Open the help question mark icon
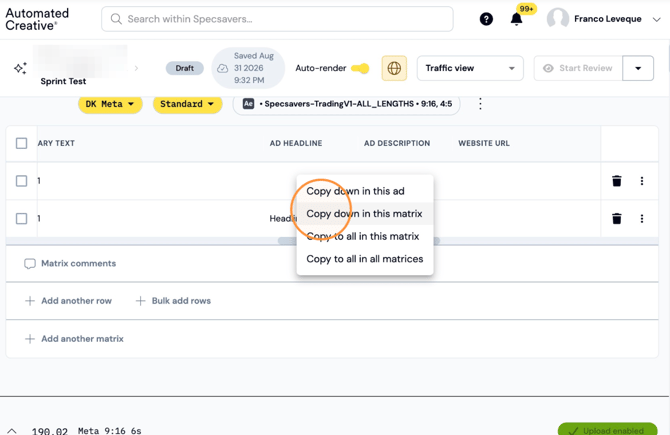670x435 pixels. [x=486, y=19]
